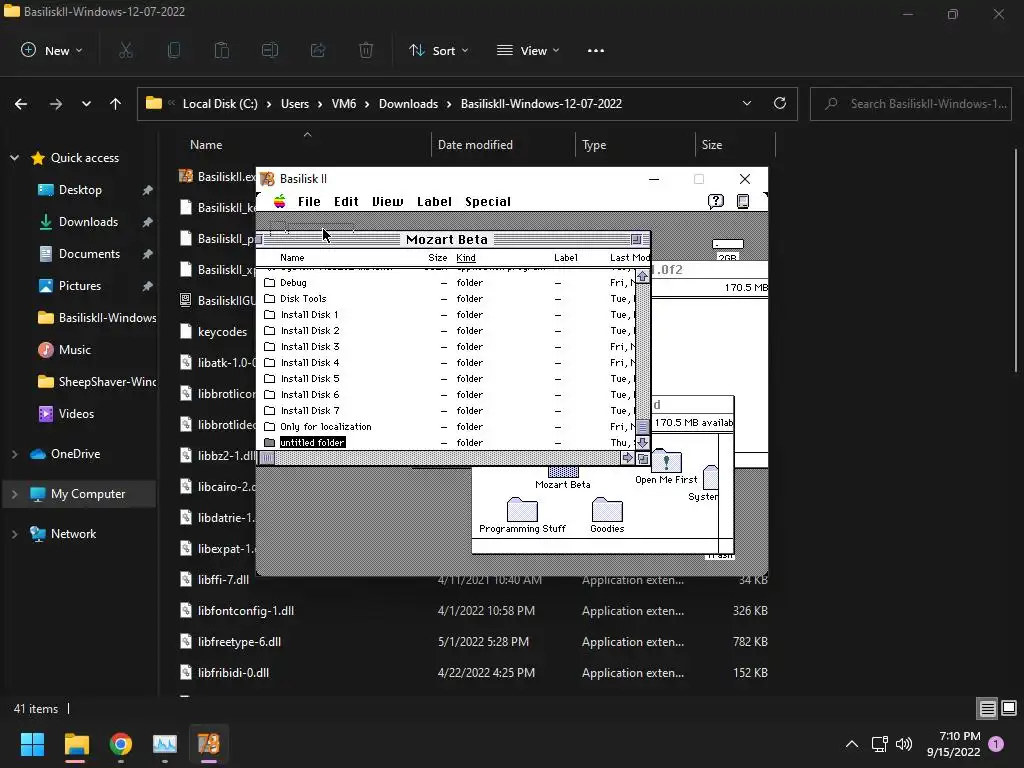Open Windows Start menu
This screenshot has height=768, width=1024.
click(x=32, y=744)
